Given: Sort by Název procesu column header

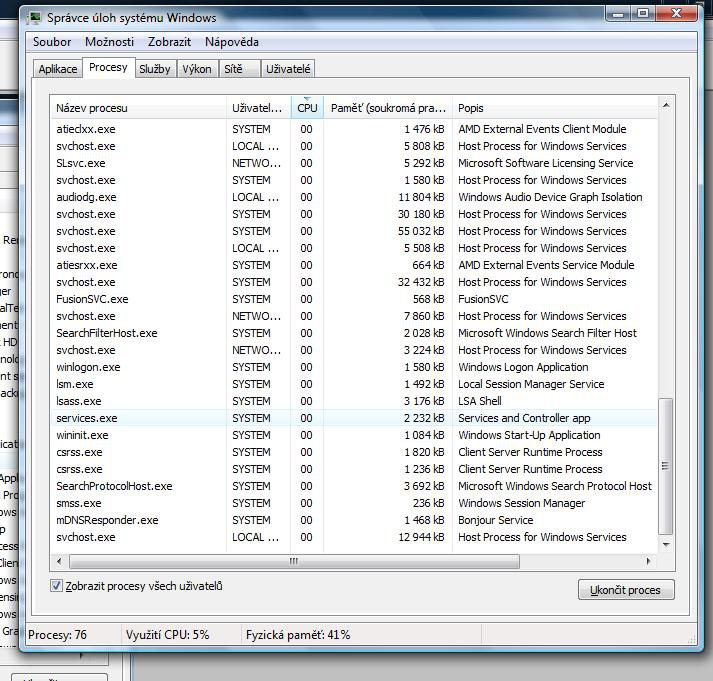Looking at the screenshot, I should point(138,108).
